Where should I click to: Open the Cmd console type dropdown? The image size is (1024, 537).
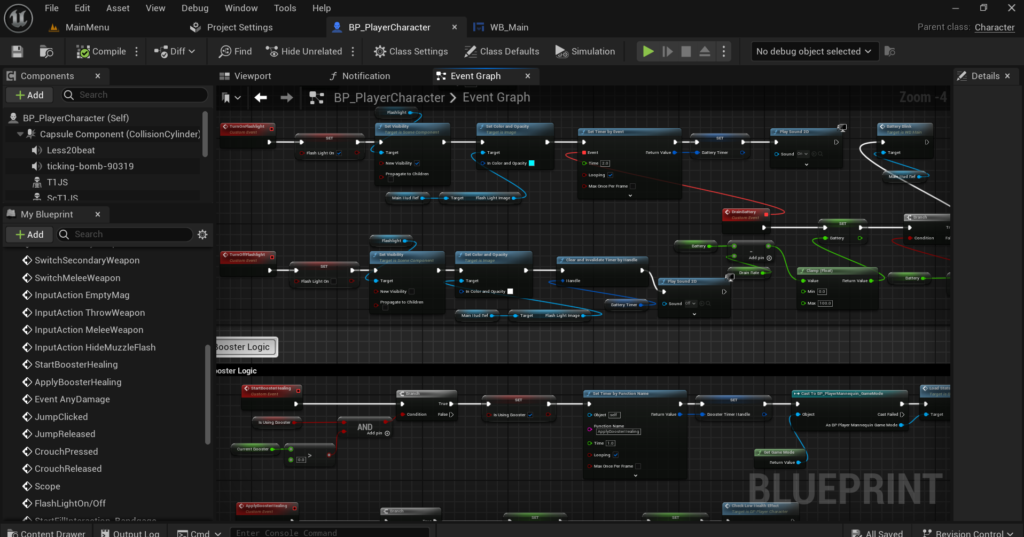point(199,532)
